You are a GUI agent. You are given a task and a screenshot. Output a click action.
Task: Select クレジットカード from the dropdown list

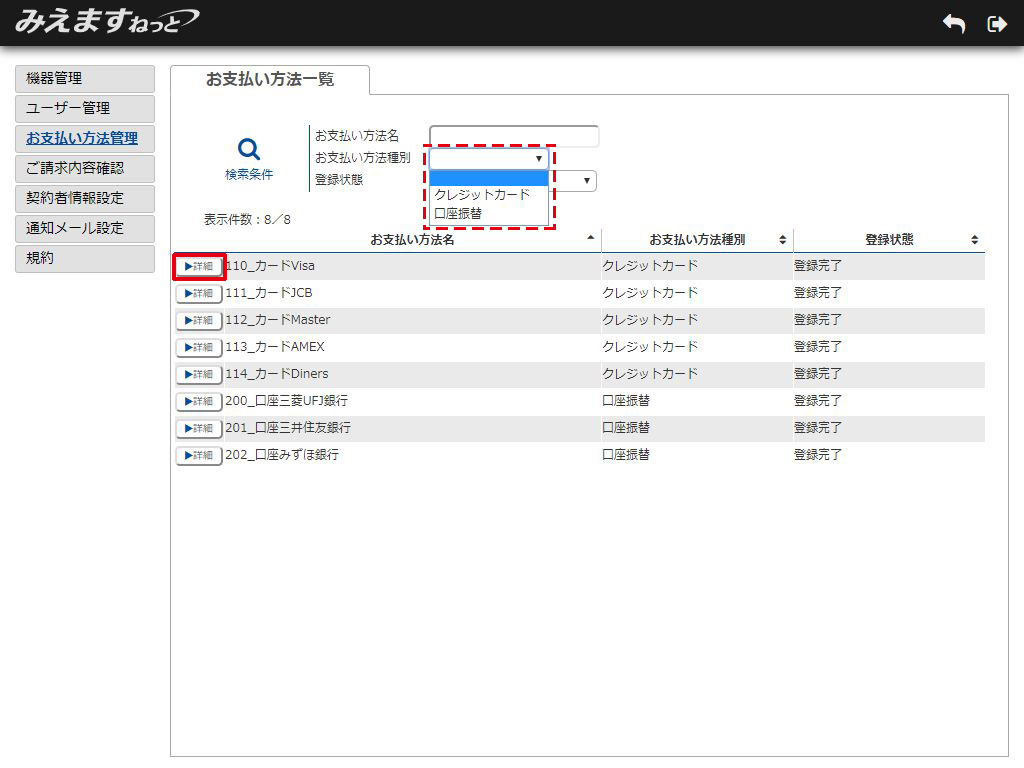pos(482,195)
